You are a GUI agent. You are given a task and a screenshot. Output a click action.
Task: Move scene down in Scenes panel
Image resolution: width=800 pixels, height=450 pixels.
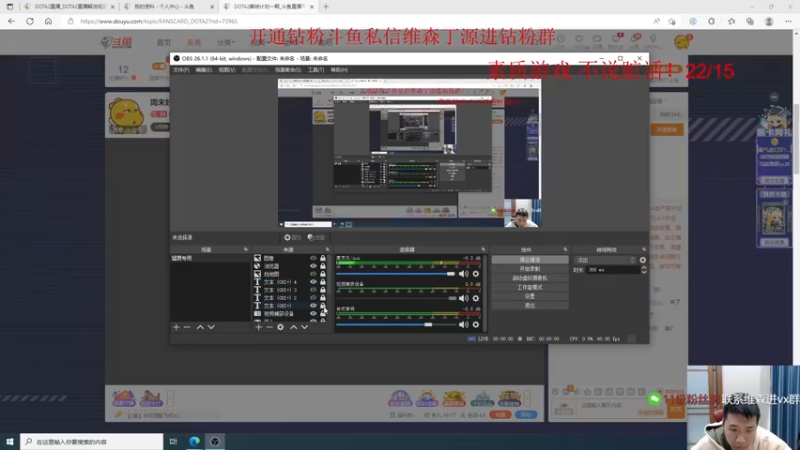coord(211,327)
